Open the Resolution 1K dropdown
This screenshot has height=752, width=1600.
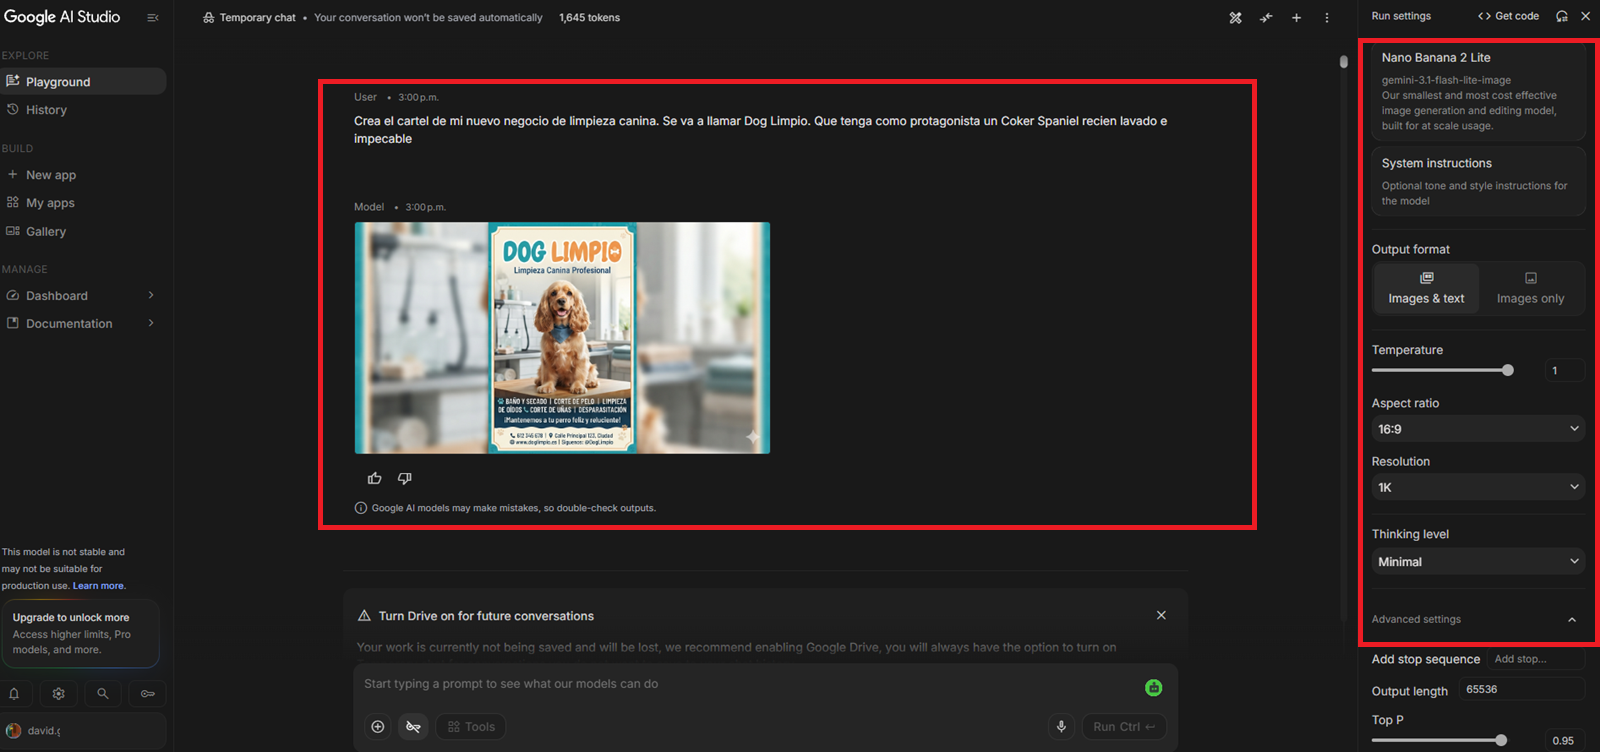(x=1478, y=487)
